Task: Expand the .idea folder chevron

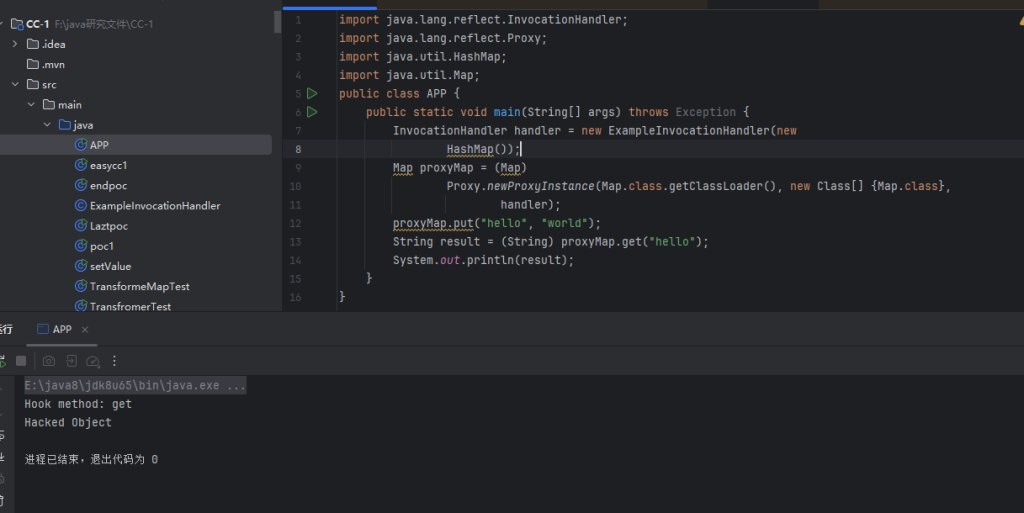Action: pos(15,44)
